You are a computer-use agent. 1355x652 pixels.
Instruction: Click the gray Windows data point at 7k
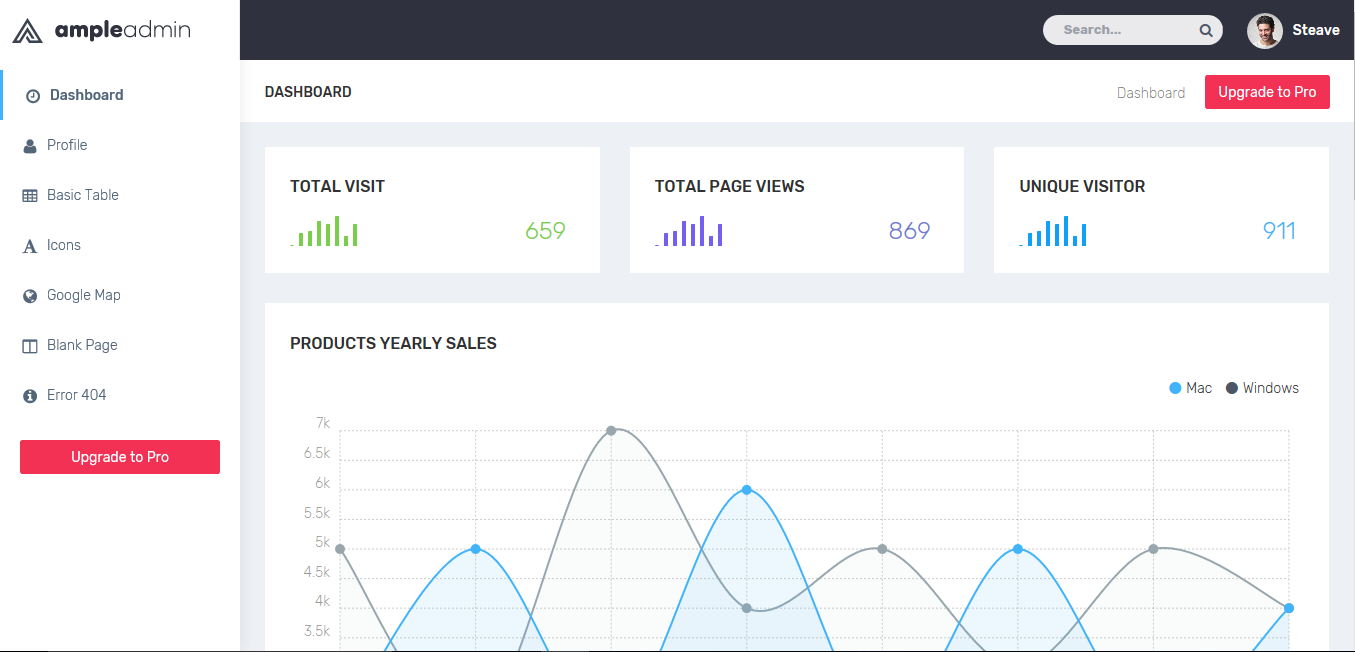[x=611, y=431]
